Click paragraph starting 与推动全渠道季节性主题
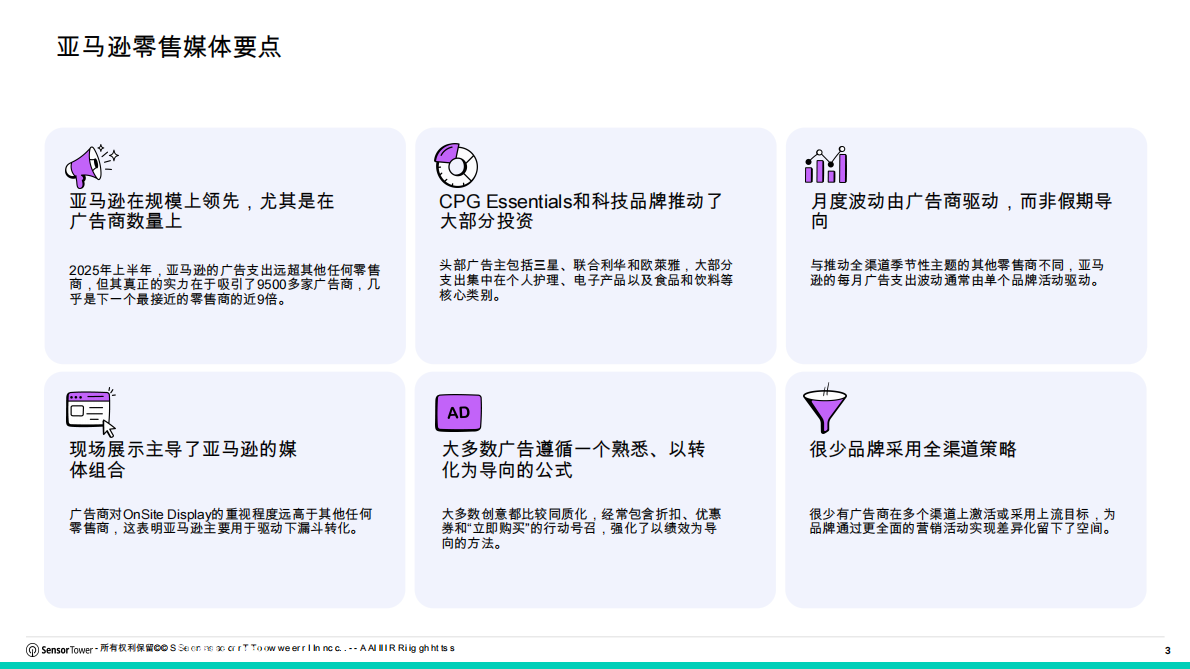 pyautogui.click(x=957, y=273)
